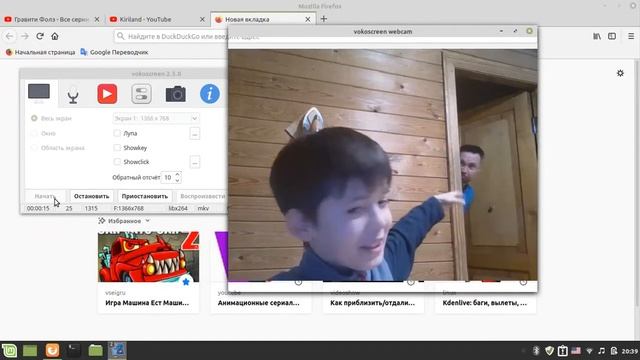Open the vokoscreen video player tab
The height and width of the screenshot is (360, 640).
pos(107,94)
